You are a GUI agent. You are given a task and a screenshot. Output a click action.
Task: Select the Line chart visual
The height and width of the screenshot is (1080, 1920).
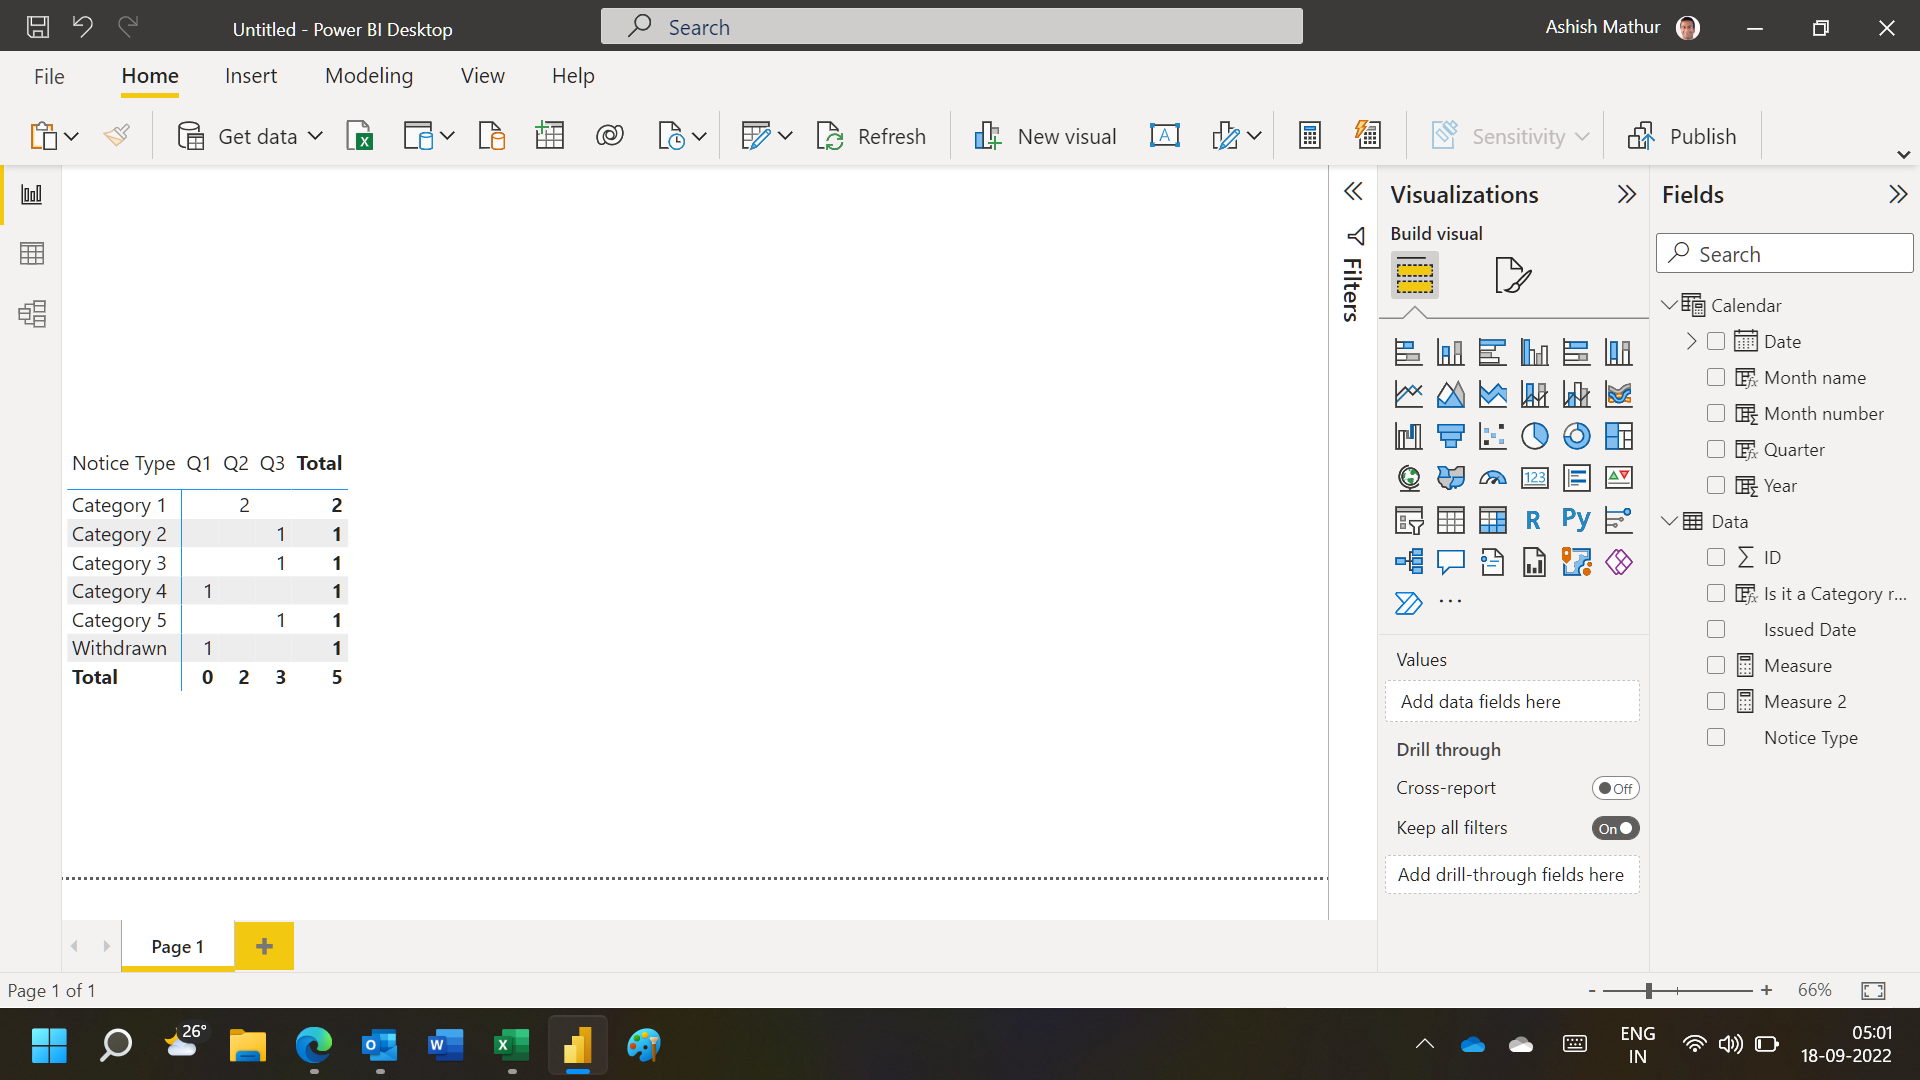tap(1409, 394)
